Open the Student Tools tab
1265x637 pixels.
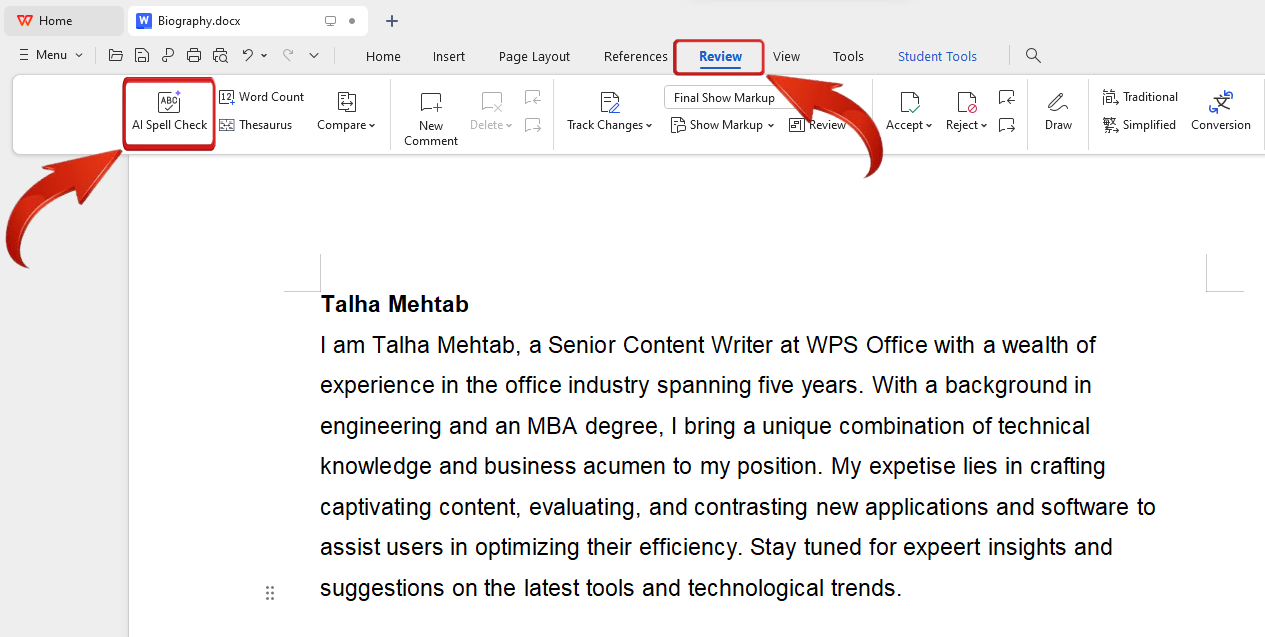pos(937,57)
